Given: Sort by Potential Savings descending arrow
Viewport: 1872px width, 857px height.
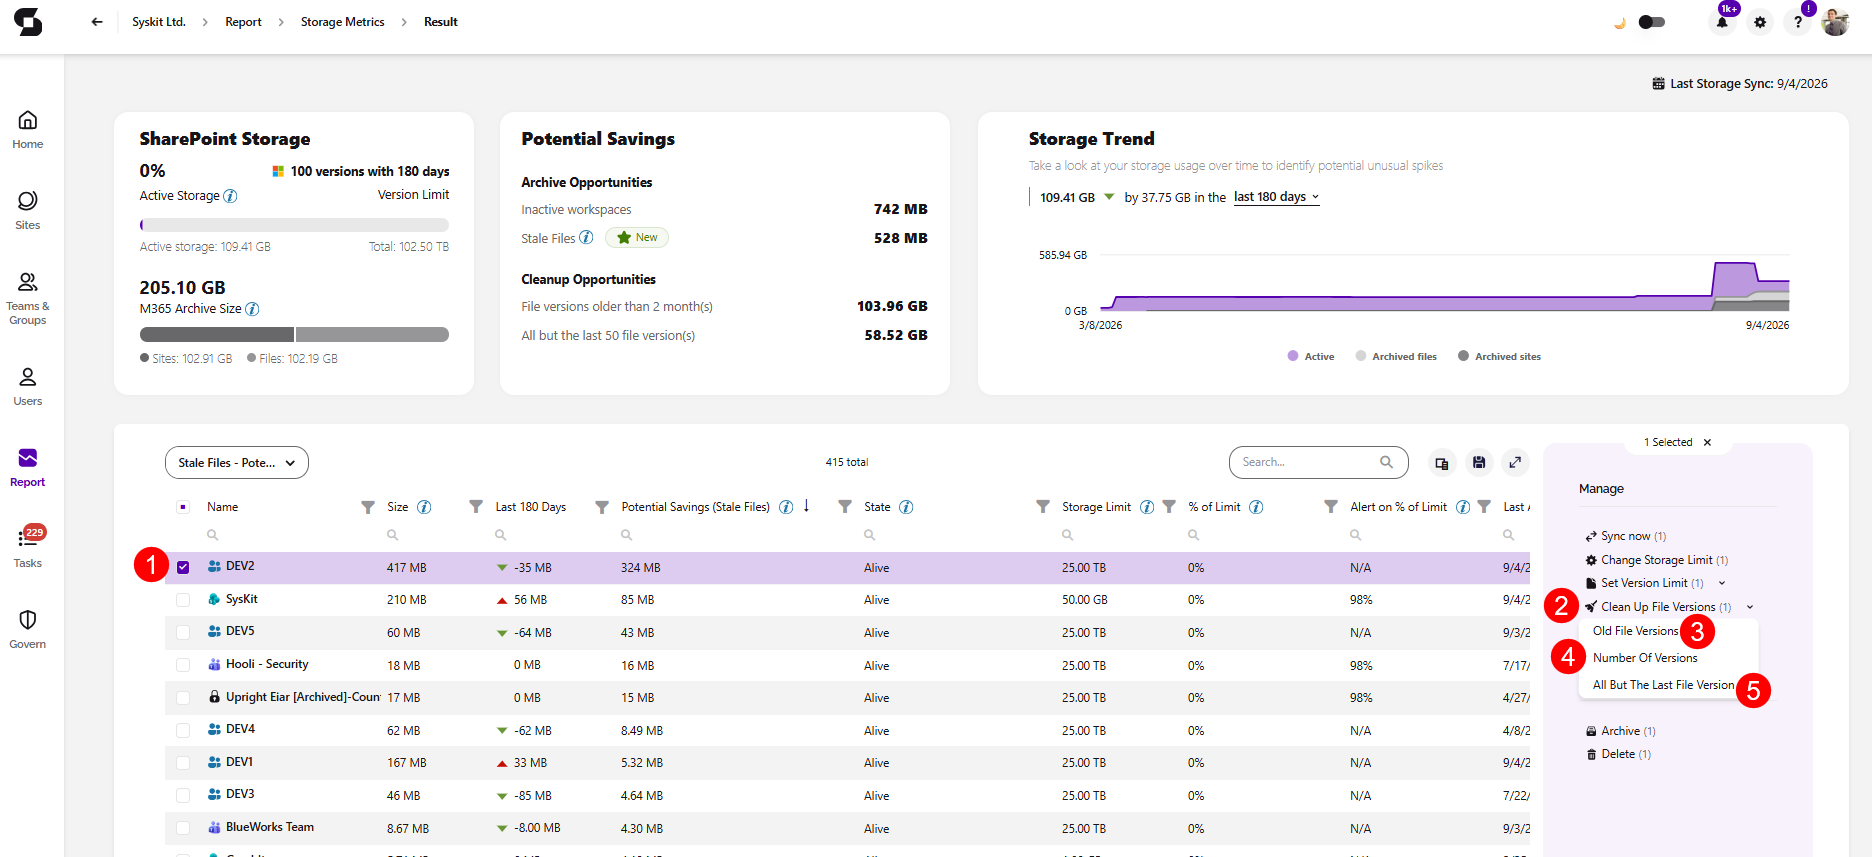Looking at the screenshot, I should [x=806, y=506].
